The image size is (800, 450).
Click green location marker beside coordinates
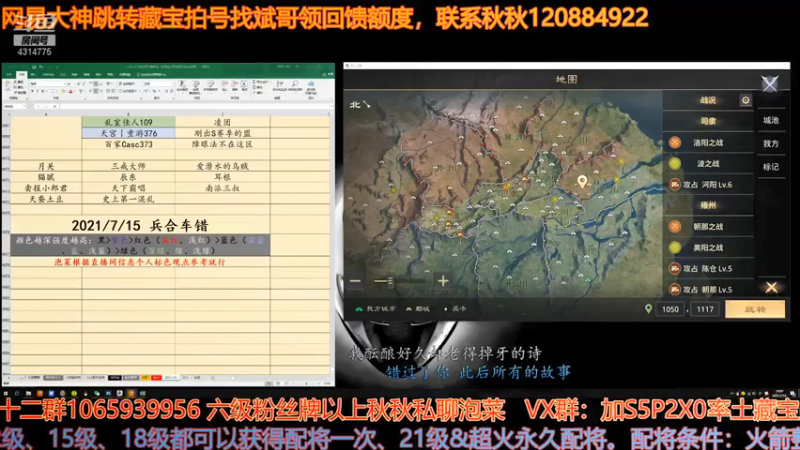pos(648,309)
